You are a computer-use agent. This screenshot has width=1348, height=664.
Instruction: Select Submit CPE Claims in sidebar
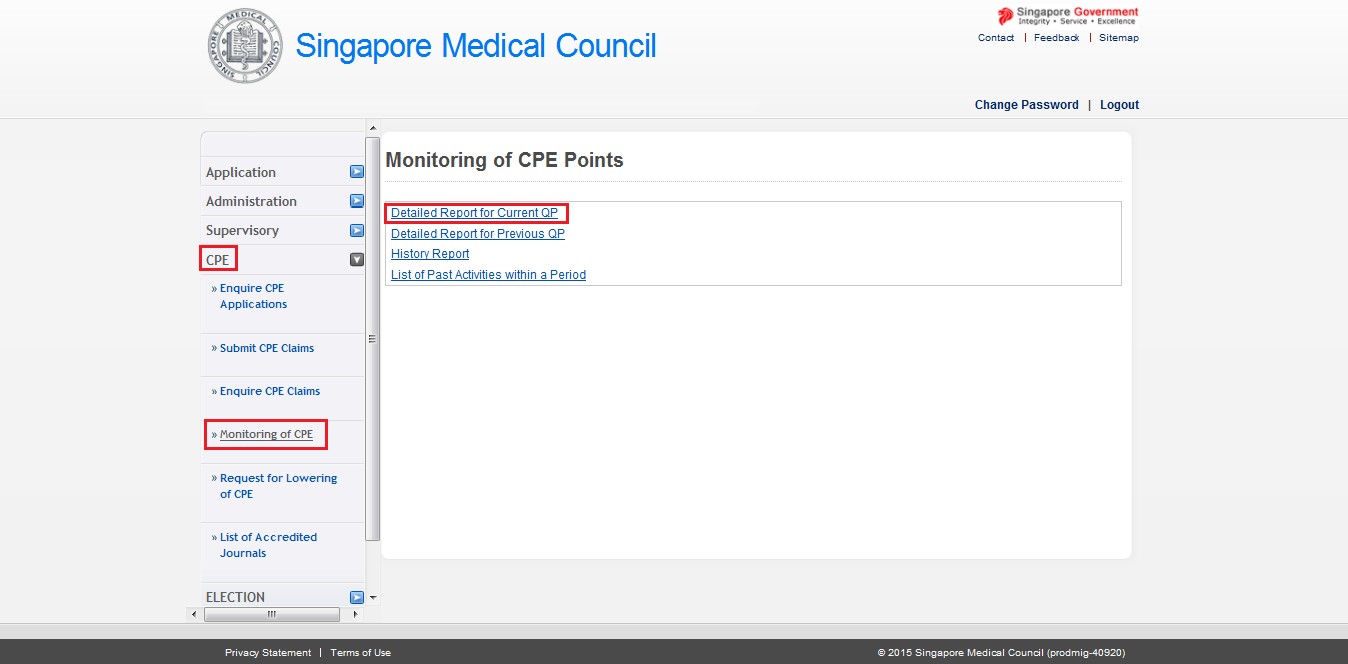[266, 348]
